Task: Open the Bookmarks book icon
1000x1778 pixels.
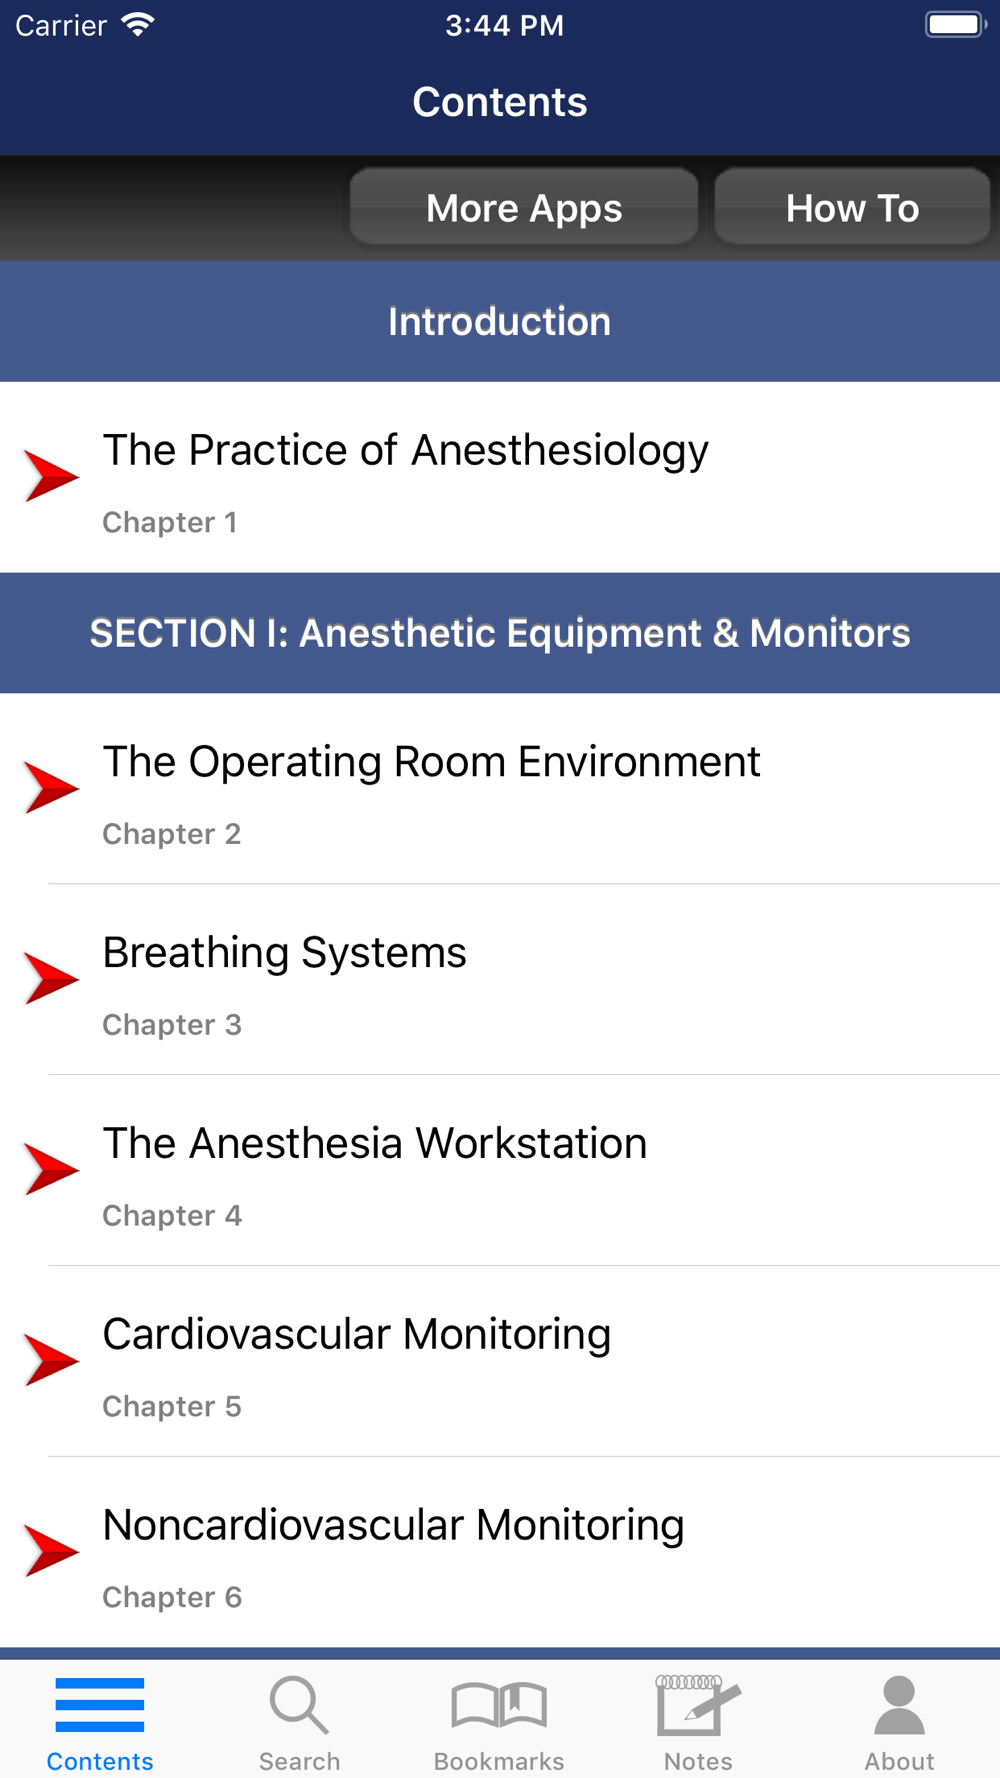Action: pos(499,1706)
